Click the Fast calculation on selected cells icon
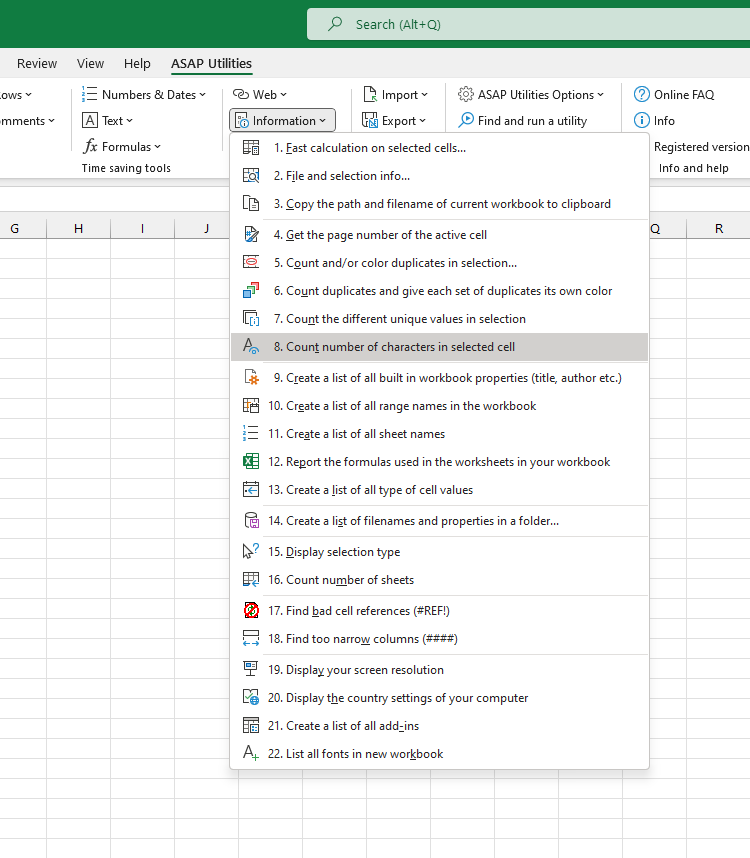 click(251, 148)
